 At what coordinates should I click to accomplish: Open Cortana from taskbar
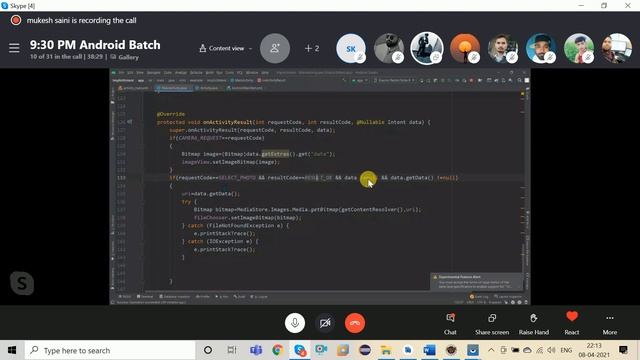point(208,350)
